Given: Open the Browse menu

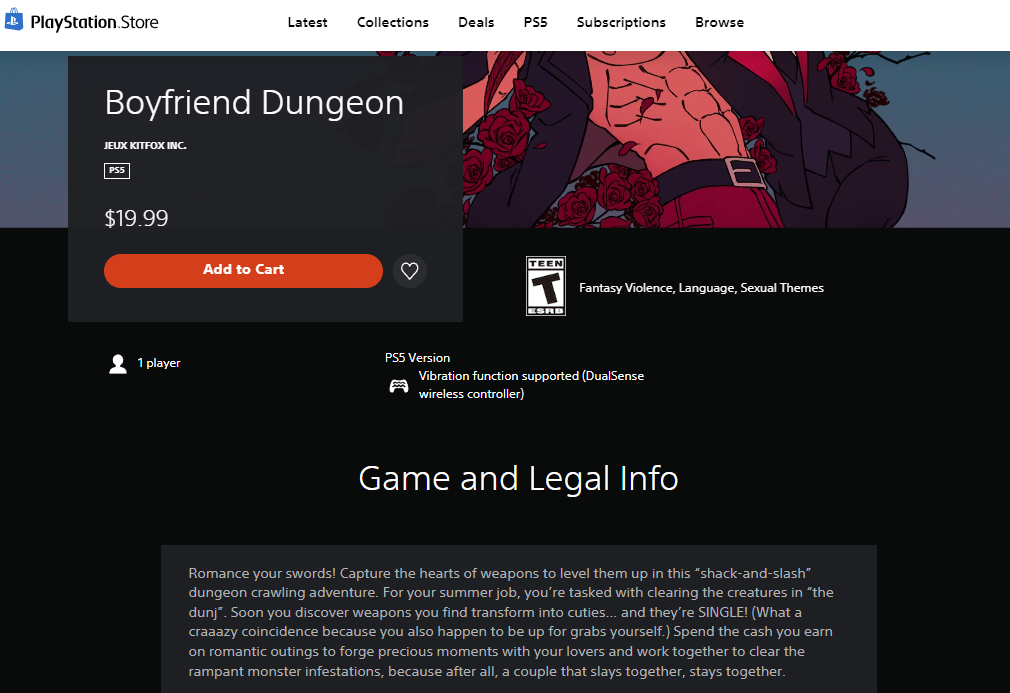Looking at the screenshot, I should click(719, 23).
